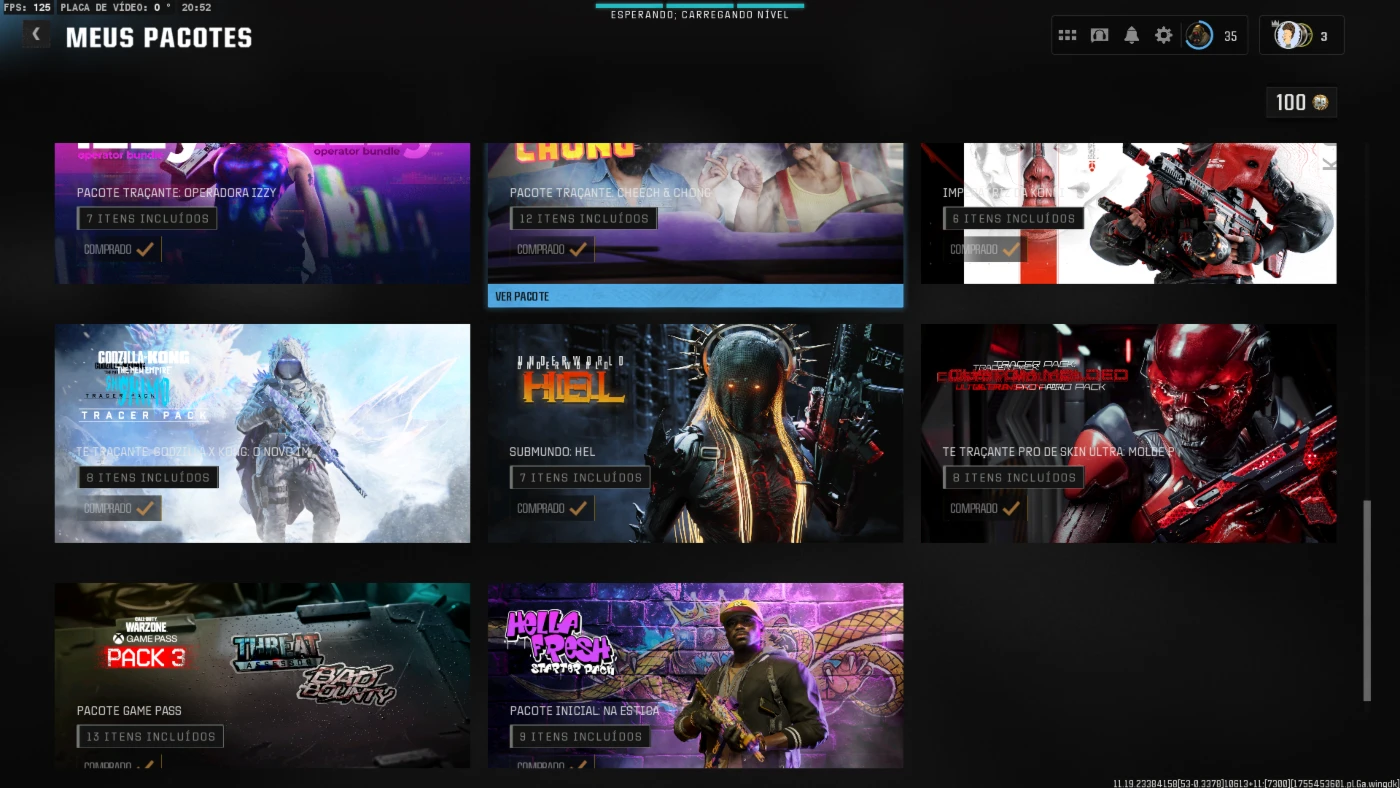Screen dimensions: 1400x788
Task: Open settings with the gear icon
Action: point(1163,35)
